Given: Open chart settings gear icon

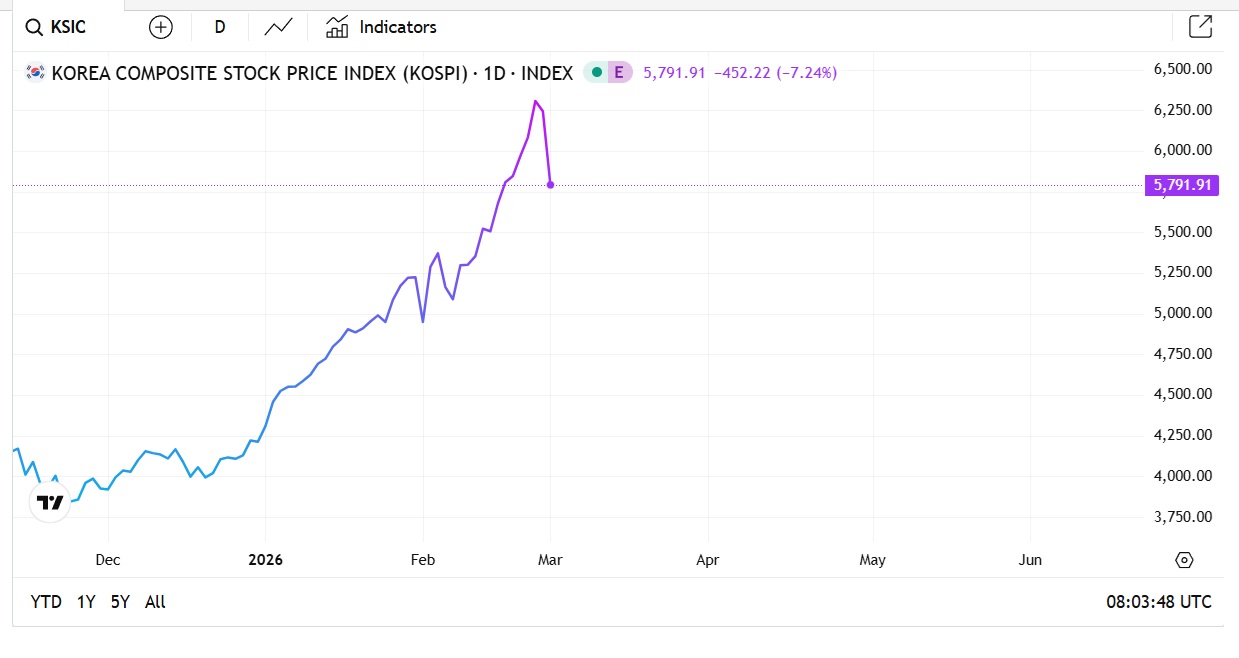Looking at the screenshot, I should tap(1185, 560).
